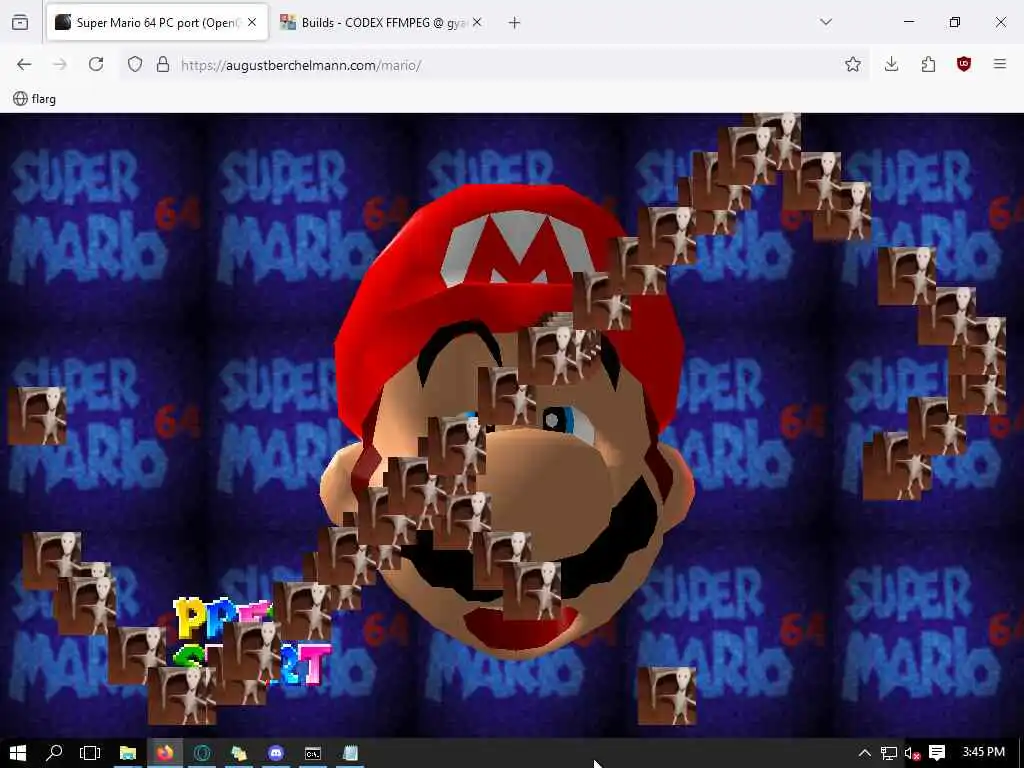The width and height of the screenshot is (1024, 768).
Task: Go back to the previous page
Action: [x=24, y=64]
